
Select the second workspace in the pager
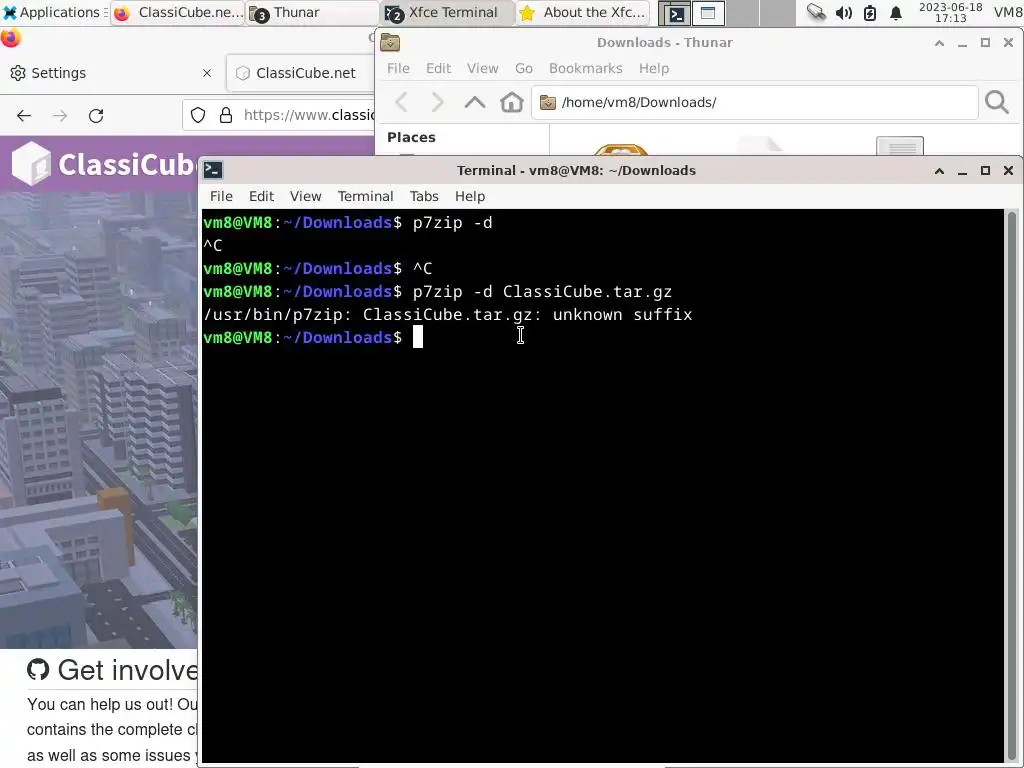[709, 13]
